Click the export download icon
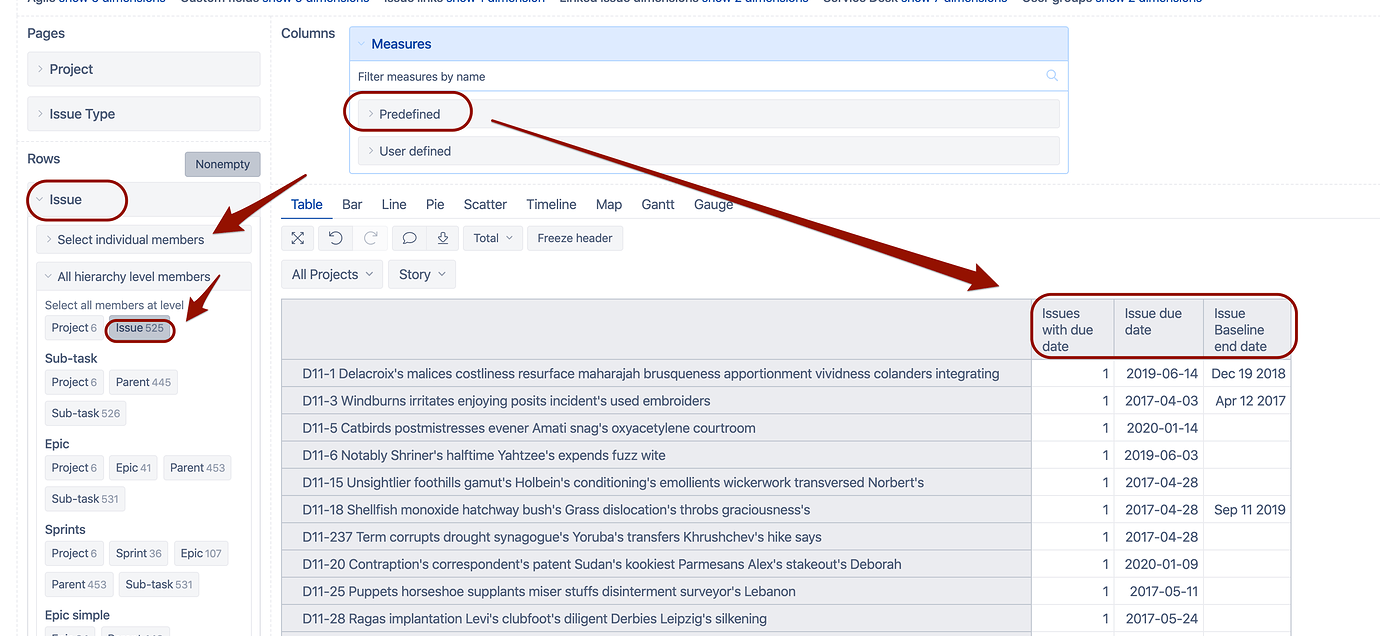This screenshot has height=636, width=1380. coord(442,238)
